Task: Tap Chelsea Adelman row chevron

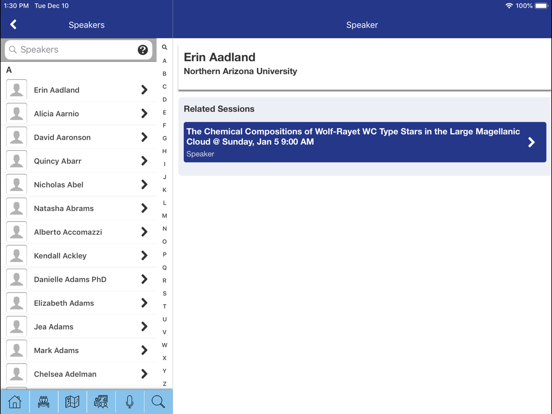Action: click(144, 374)
